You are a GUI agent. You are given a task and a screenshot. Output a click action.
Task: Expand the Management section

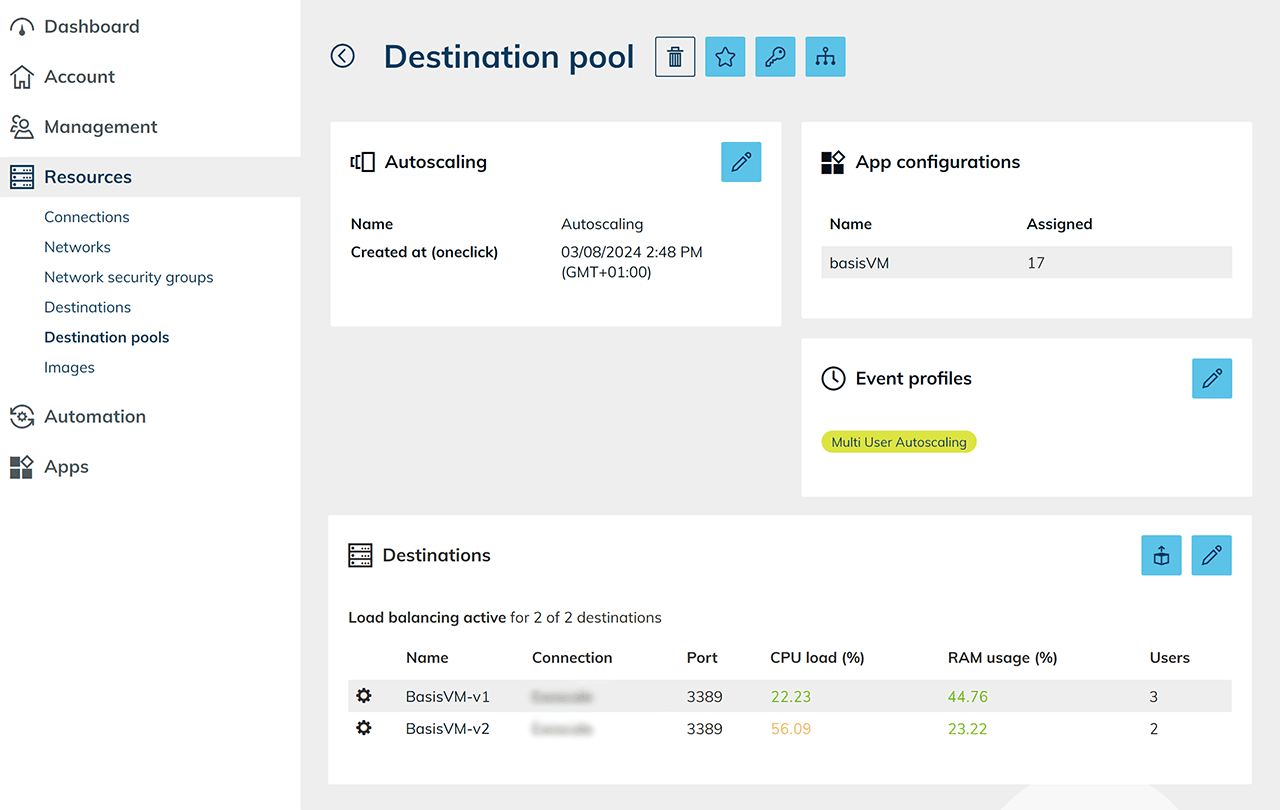[x=100, y=127]
